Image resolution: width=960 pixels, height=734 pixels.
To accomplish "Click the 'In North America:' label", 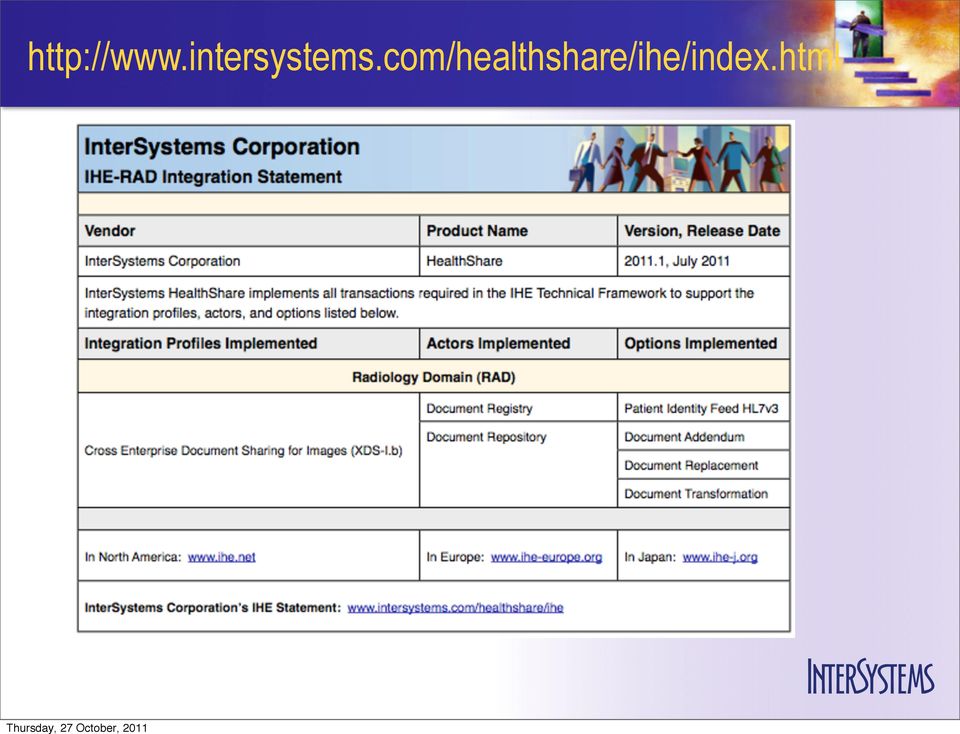I will [133, 557].
